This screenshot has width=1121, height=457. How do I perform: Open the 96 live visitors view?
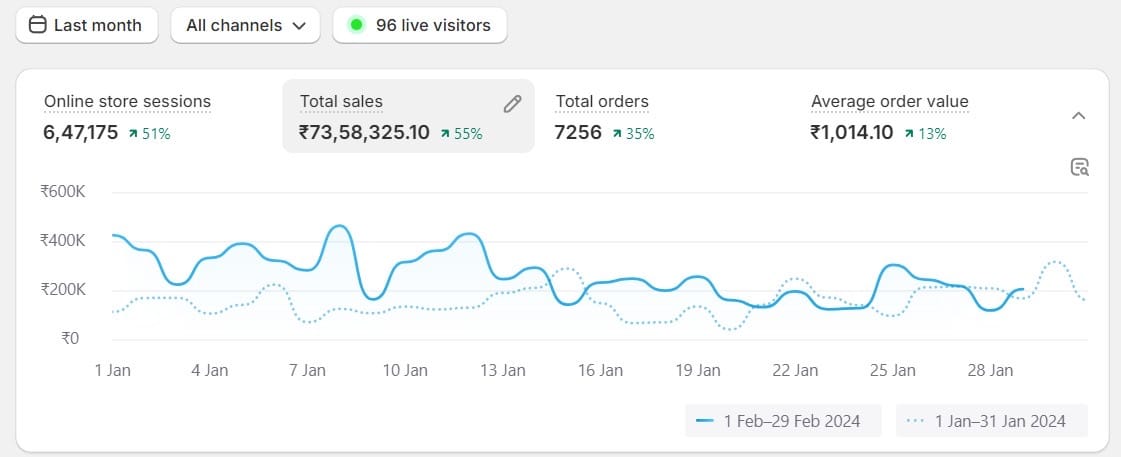click(x=420, y=25)
